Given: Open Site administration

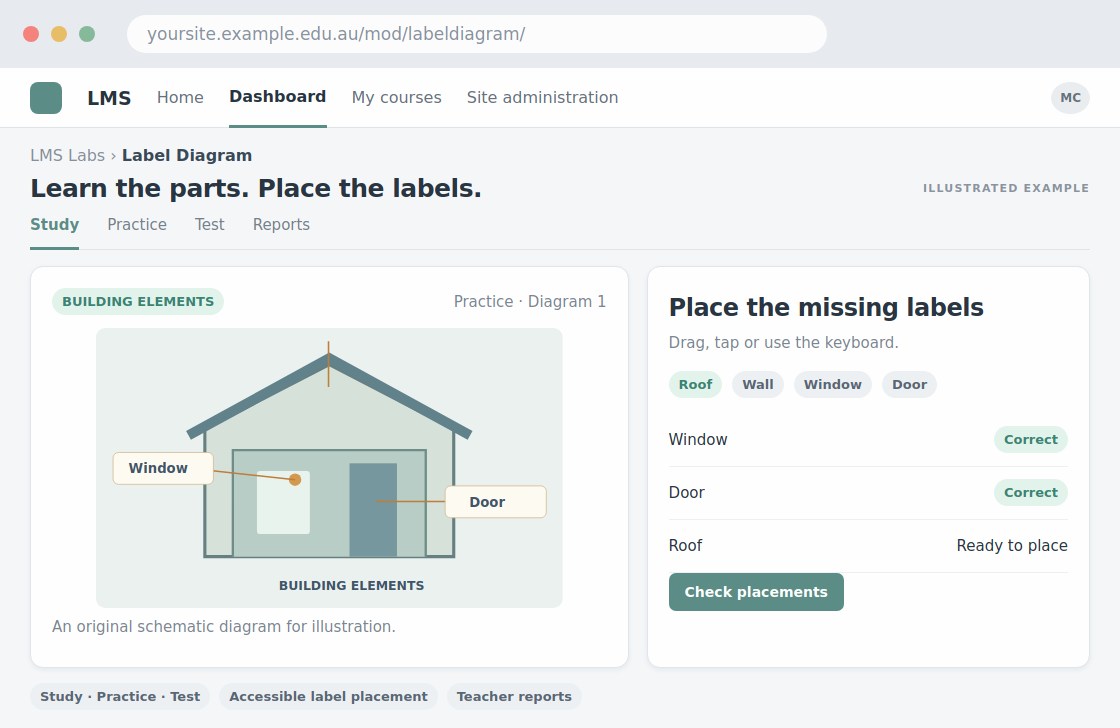Looking at the screenshot, I should [x=542, y=97].
